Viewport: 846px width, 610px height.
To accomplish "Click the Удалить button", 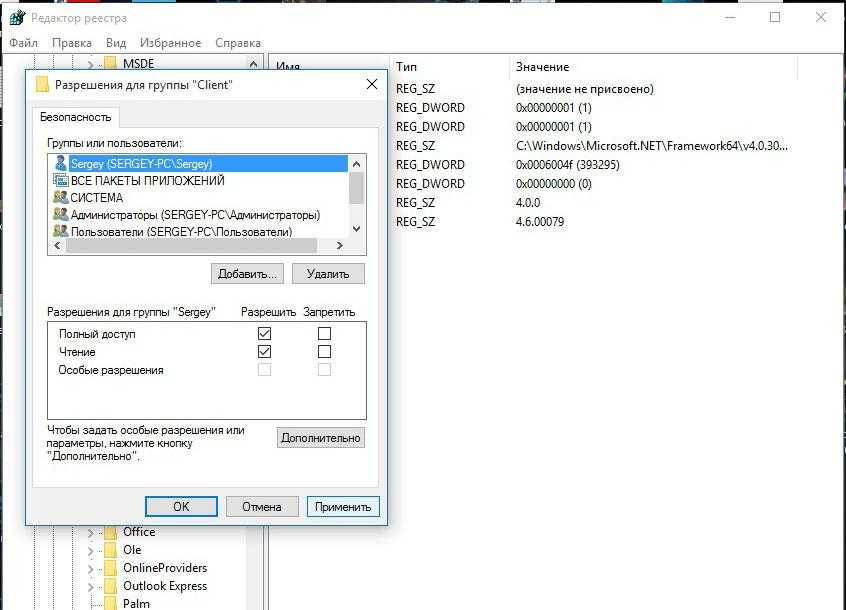I will pyautogui.click(x=328, y=274).
